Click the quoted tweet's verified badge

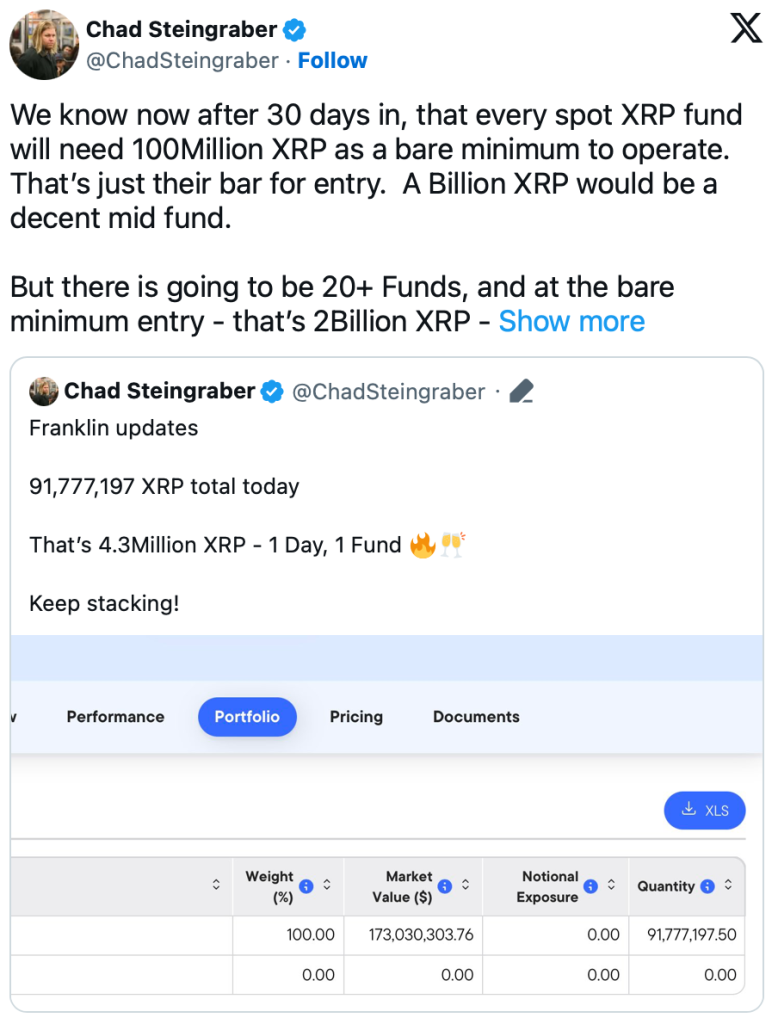272,392
